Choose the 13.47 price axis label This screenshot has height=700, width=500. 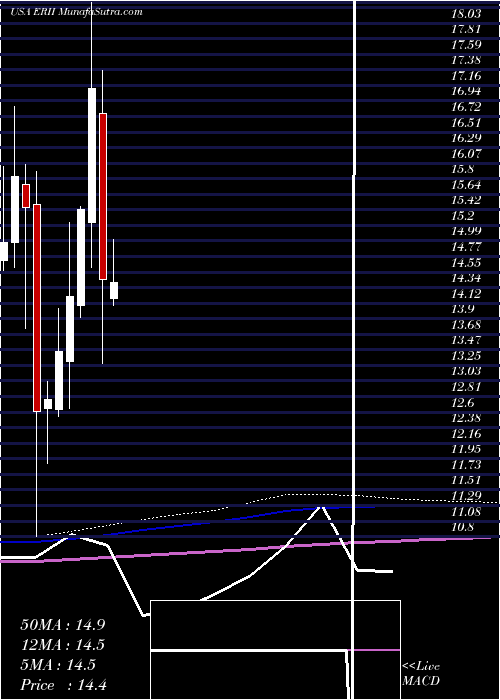click(x=467, y=340)
